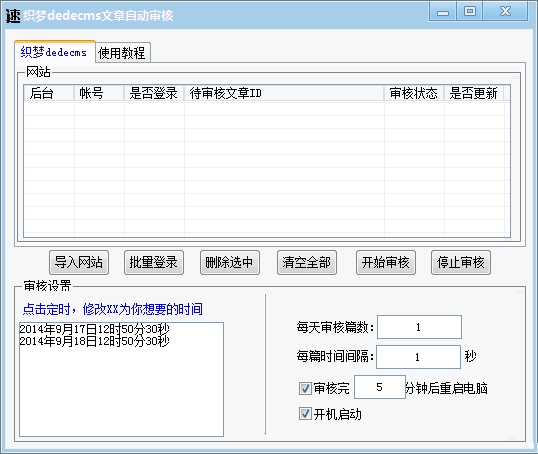Toggle the 开机启动 checkbox
The width and height of the screenshot is (538, 454).
pyautogui.click(x=305, y=414)
